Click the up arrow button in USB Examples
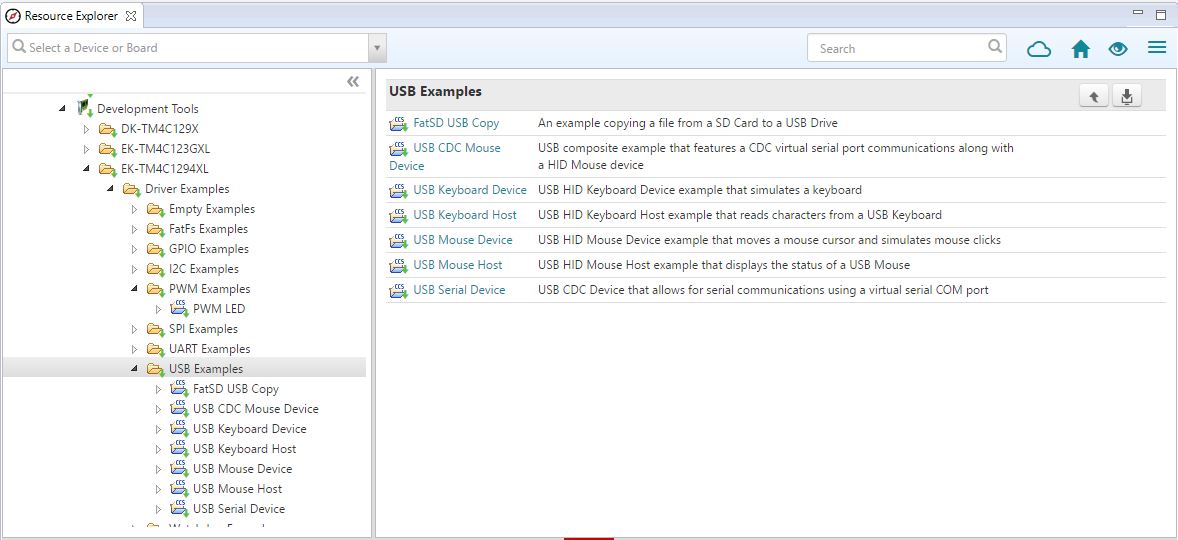The height and width of the screenshot is (540, 1178). pyautogui.click(x=1094, y=96)
